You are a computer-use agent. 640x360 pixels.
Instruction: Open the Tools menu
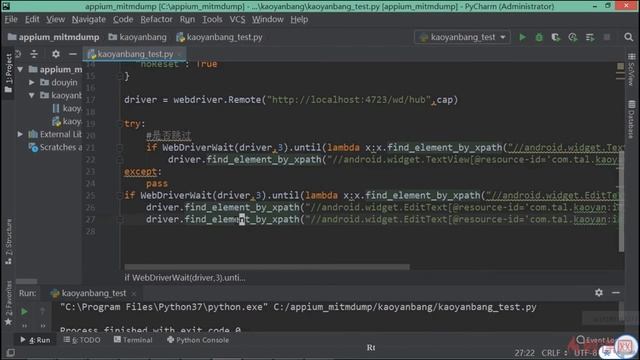point(212,19)
